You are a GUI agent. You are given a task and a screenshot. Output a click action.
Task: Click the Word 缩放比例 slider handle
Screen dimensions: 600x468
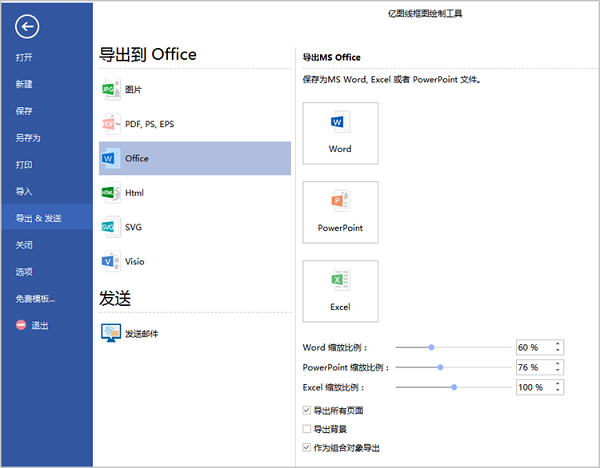pos(431,347)
